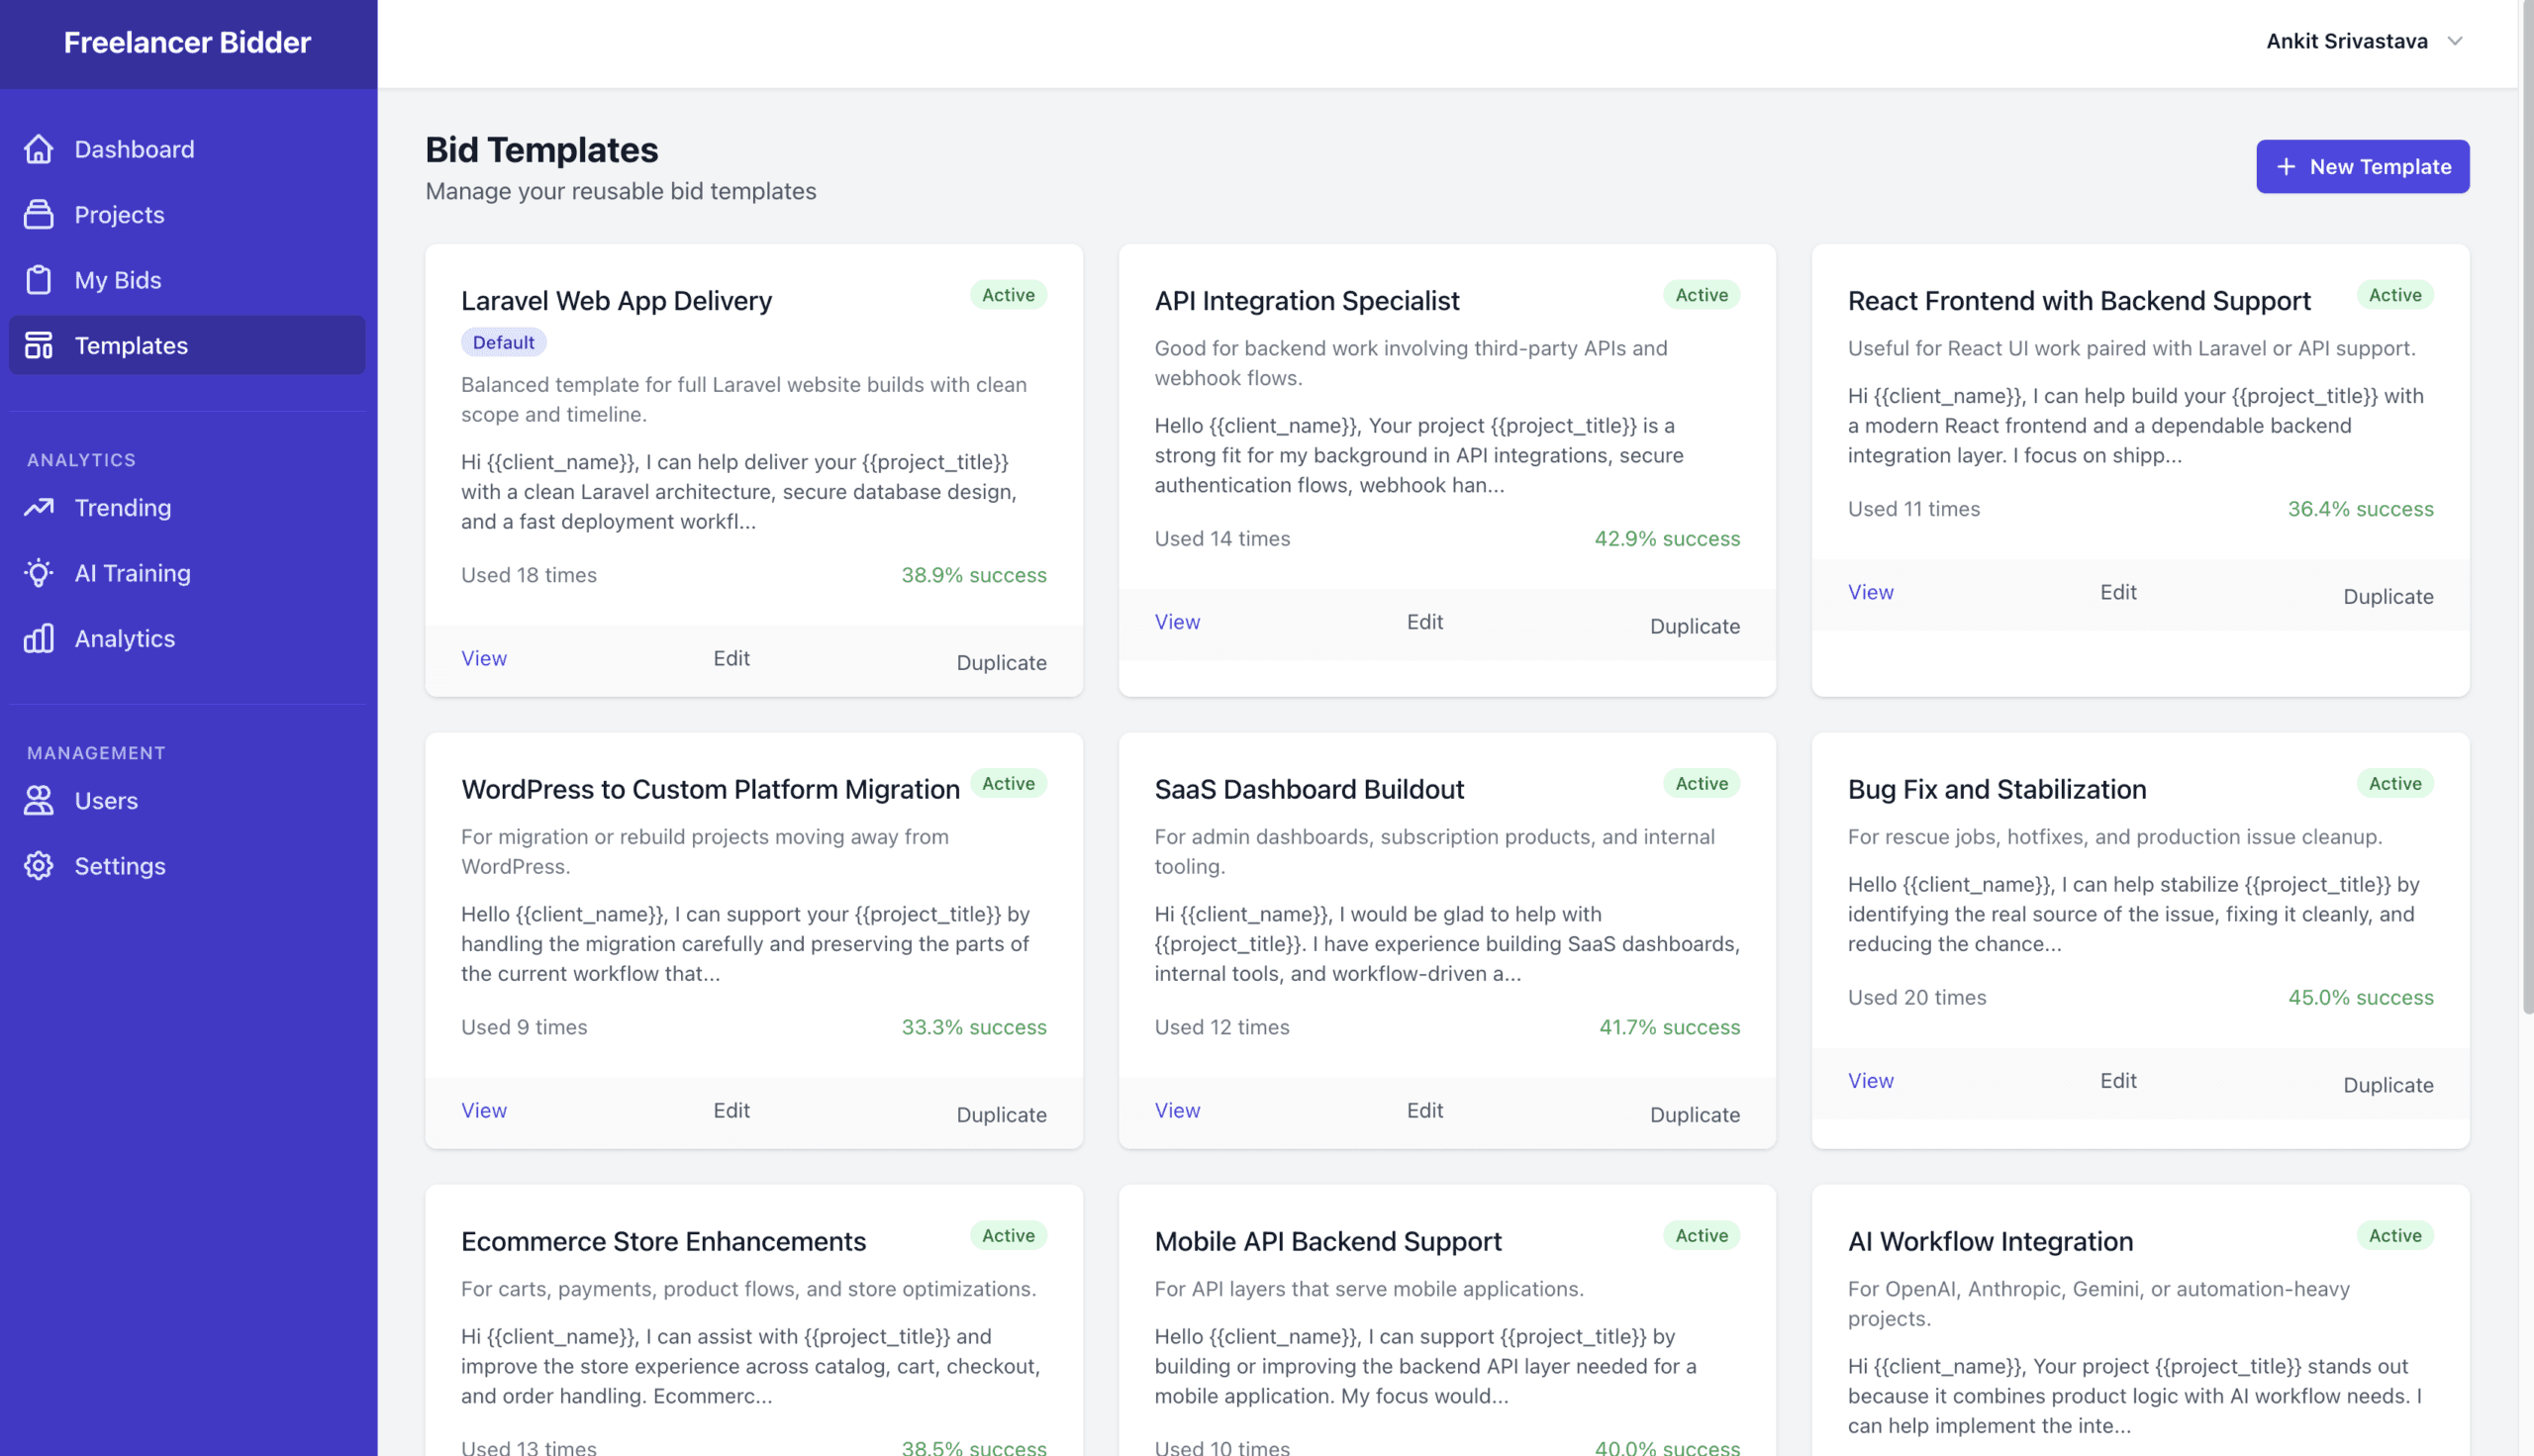2534x1456 pixels.
Task: Click the Projects briefcase icon
Action: pyautogui.click(x=38, y=214)
